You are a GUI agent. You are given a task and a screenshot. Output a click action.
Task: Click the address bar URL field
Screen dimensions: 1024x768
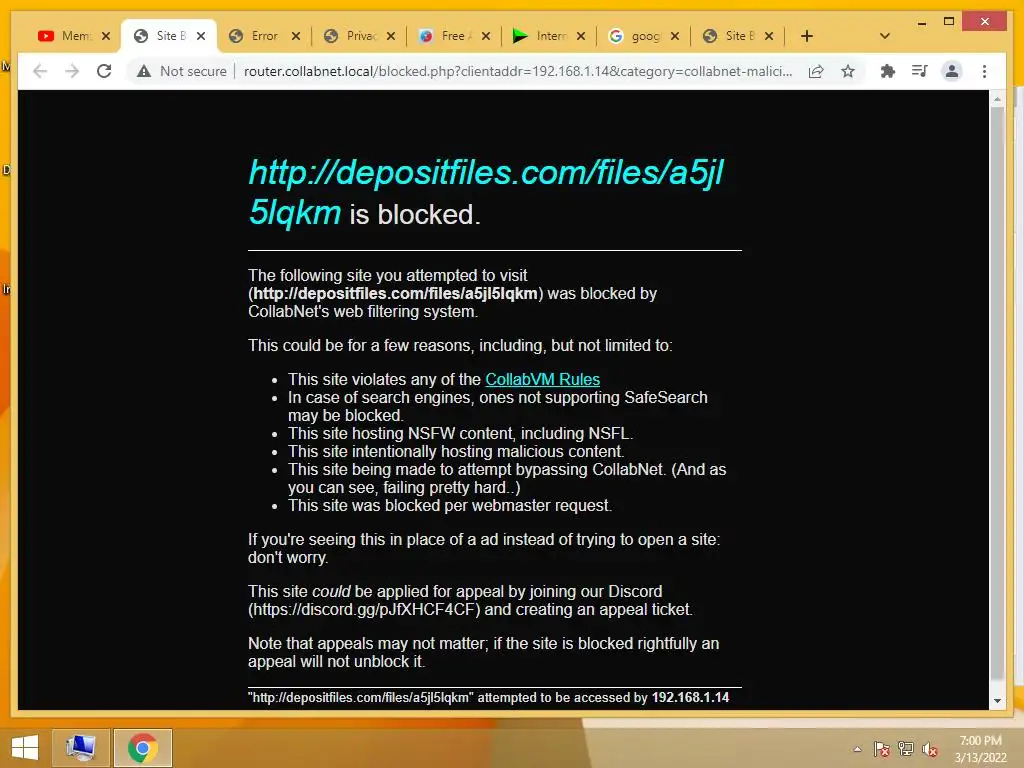click(x=518, y=71)
